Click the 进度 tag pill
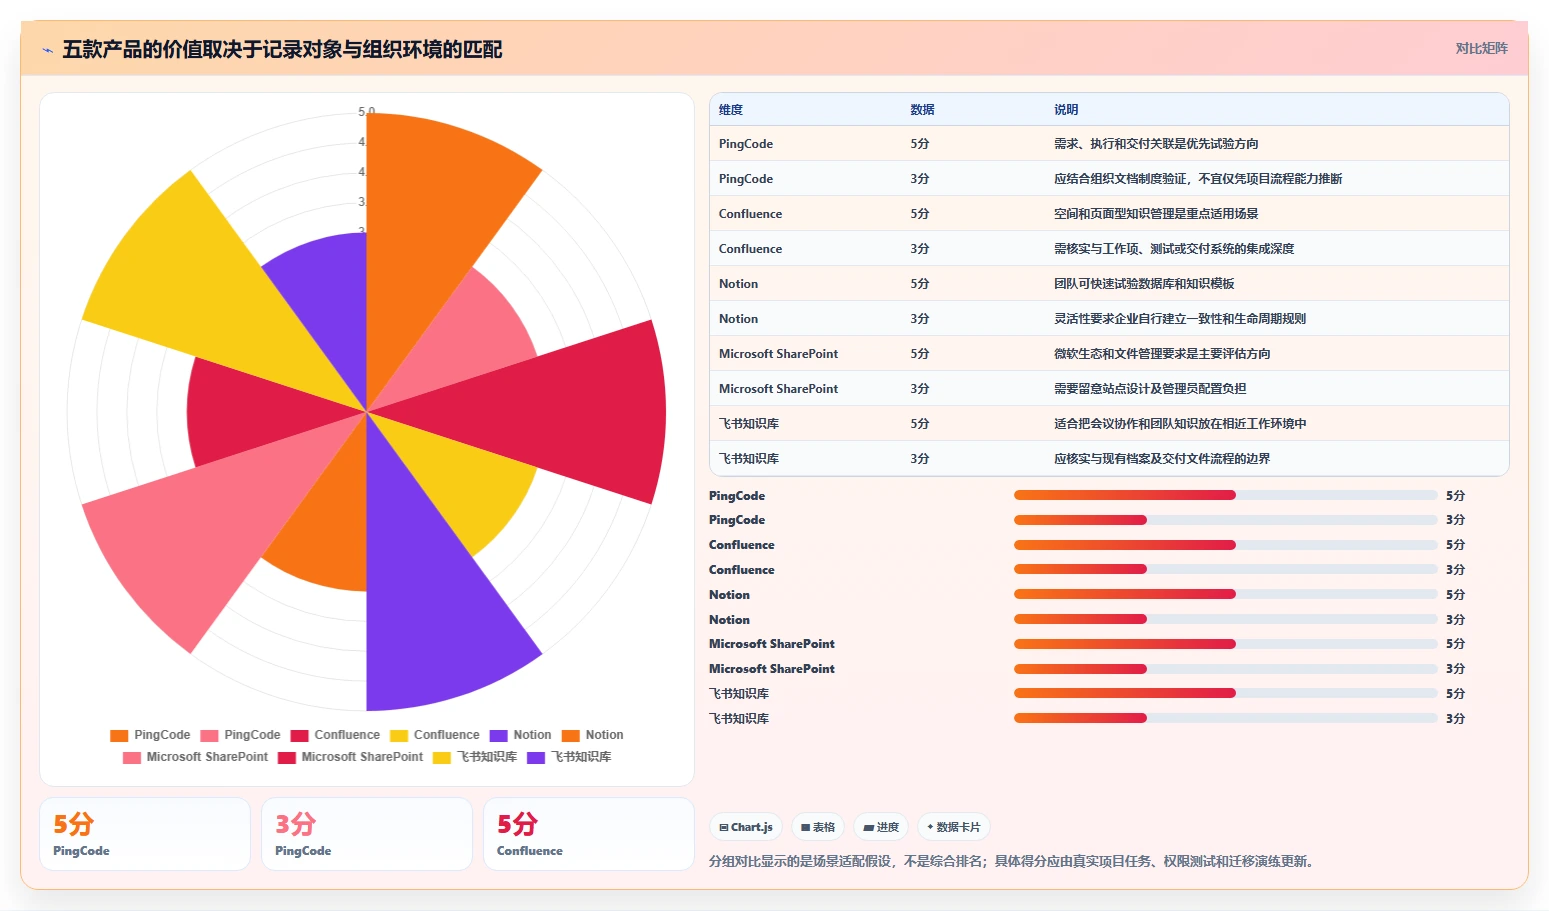The height and width of the screenshot is (911, 1549). pyautogui.click(x=881, y=827)
